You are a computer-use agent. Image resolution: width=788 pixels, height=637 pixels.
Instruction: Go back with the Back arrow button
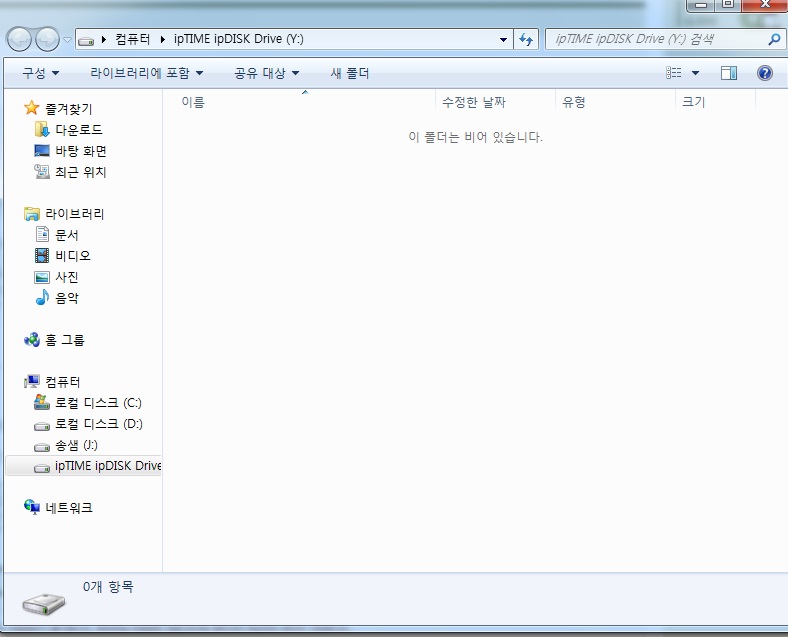(20, 39)
